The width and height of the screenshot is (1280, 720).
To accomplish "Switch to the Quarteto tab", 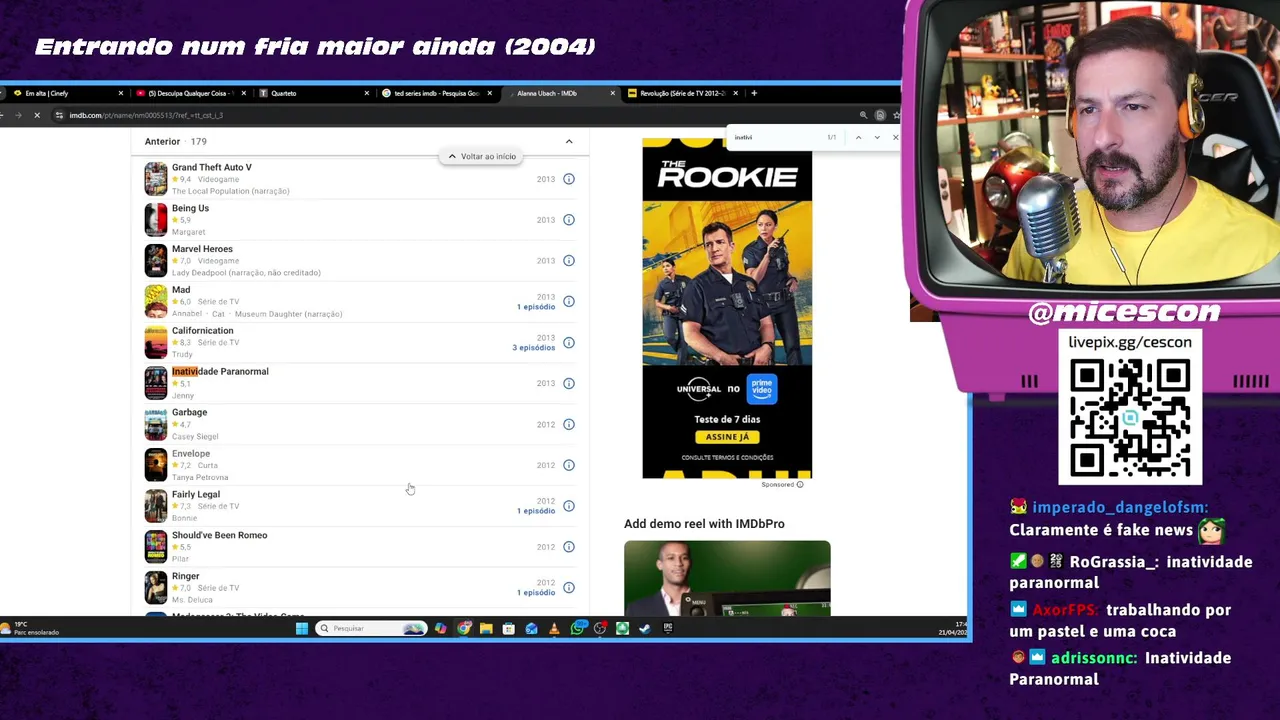I will [313, 93].
